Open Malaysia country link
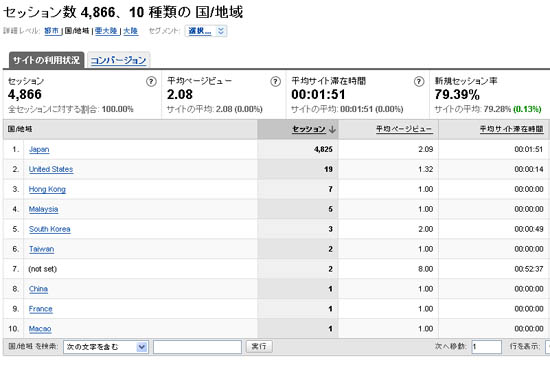Image resolution: width=550 pixels, height=376 pixels. pos(43,209)
